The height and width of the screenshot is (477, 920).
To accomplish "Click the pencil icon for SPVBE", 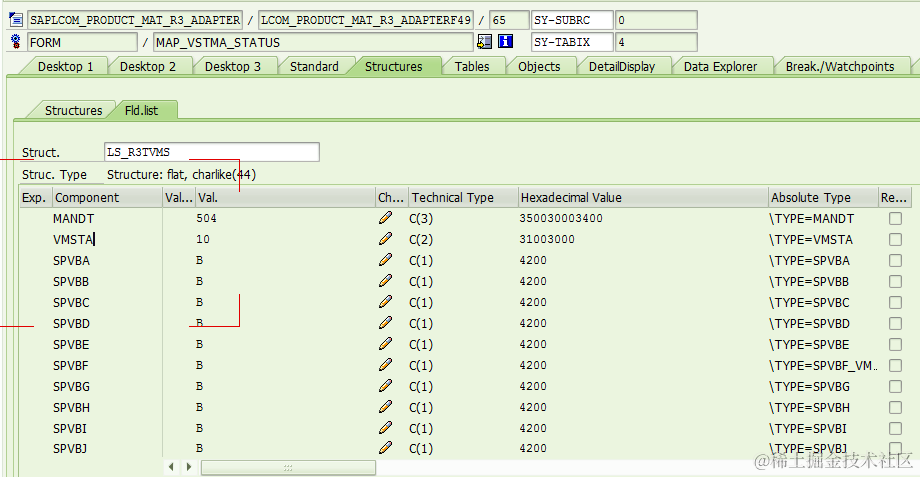I will click(x=385, y=344).
